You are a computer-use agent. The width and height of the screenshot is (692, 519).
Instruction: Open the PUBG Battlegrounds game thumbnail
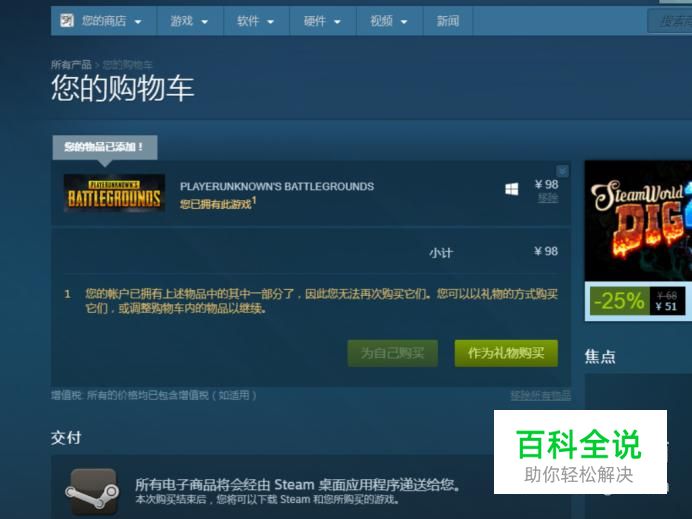[114, 193]
